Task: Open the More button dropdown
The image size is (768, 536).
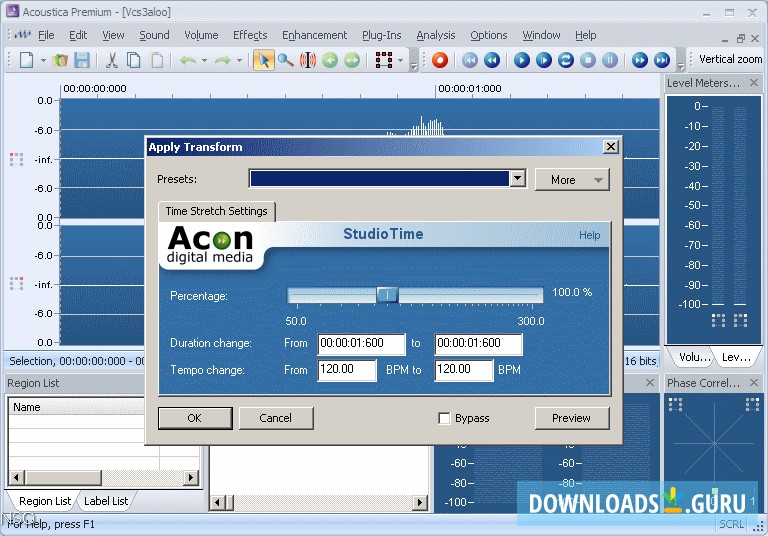Action: (x=572, y=180)
